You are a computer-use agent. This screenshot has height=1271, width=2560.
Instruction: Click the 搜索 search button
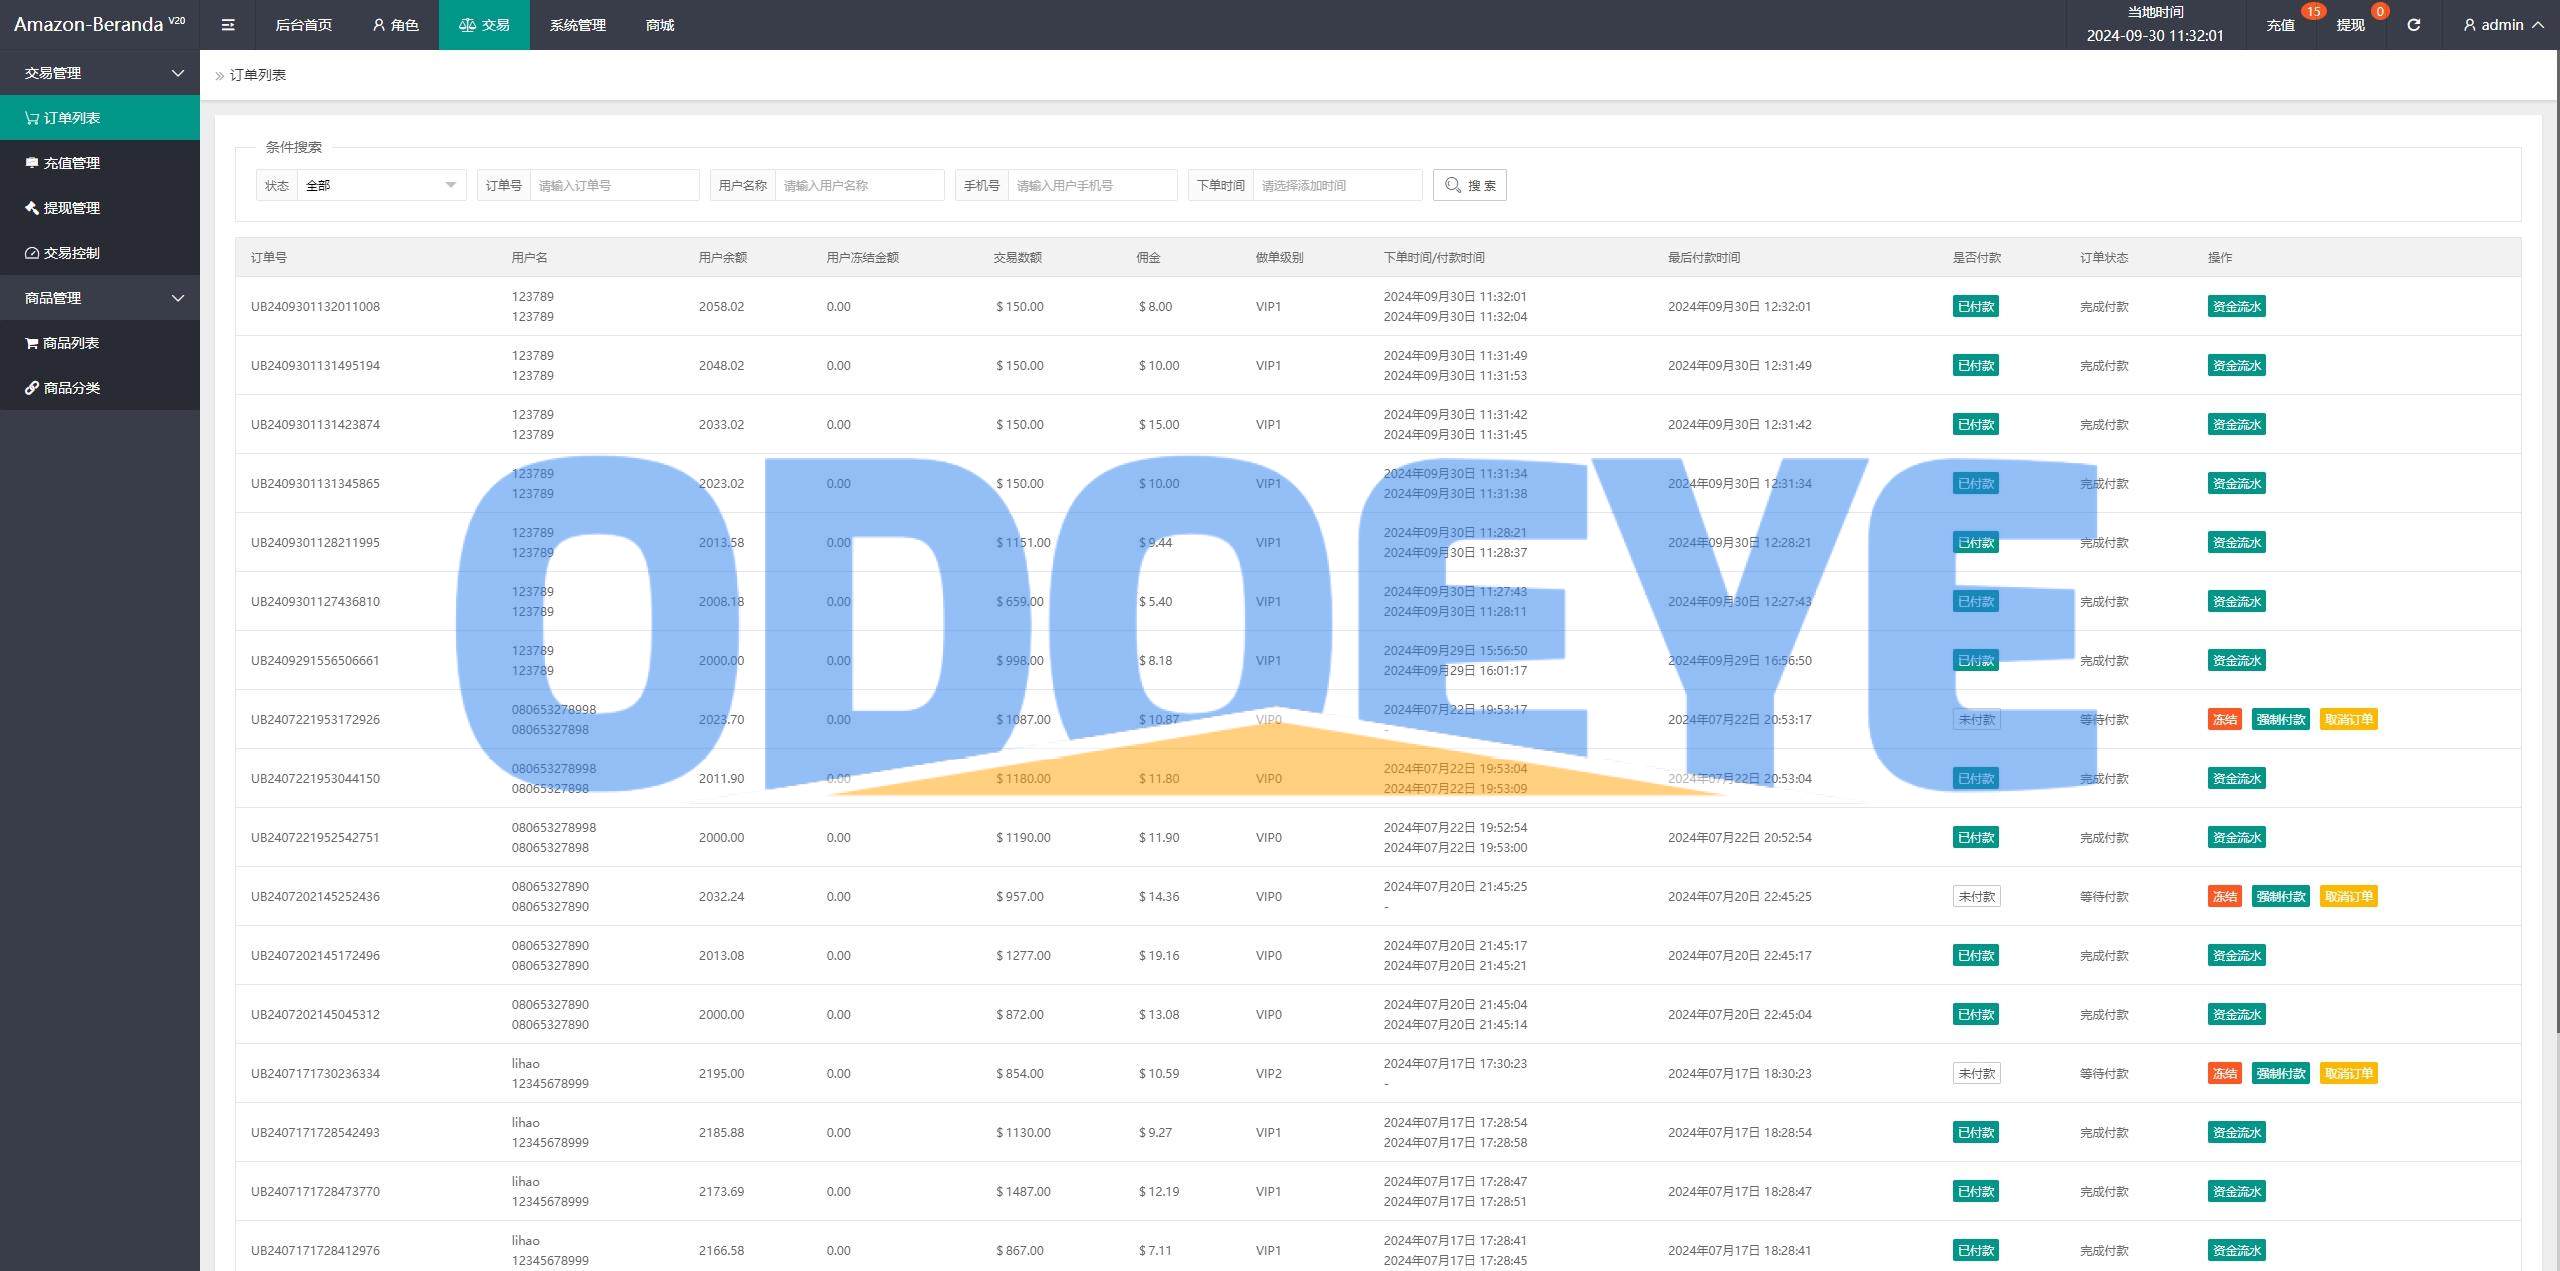[x=1469, y=185]
